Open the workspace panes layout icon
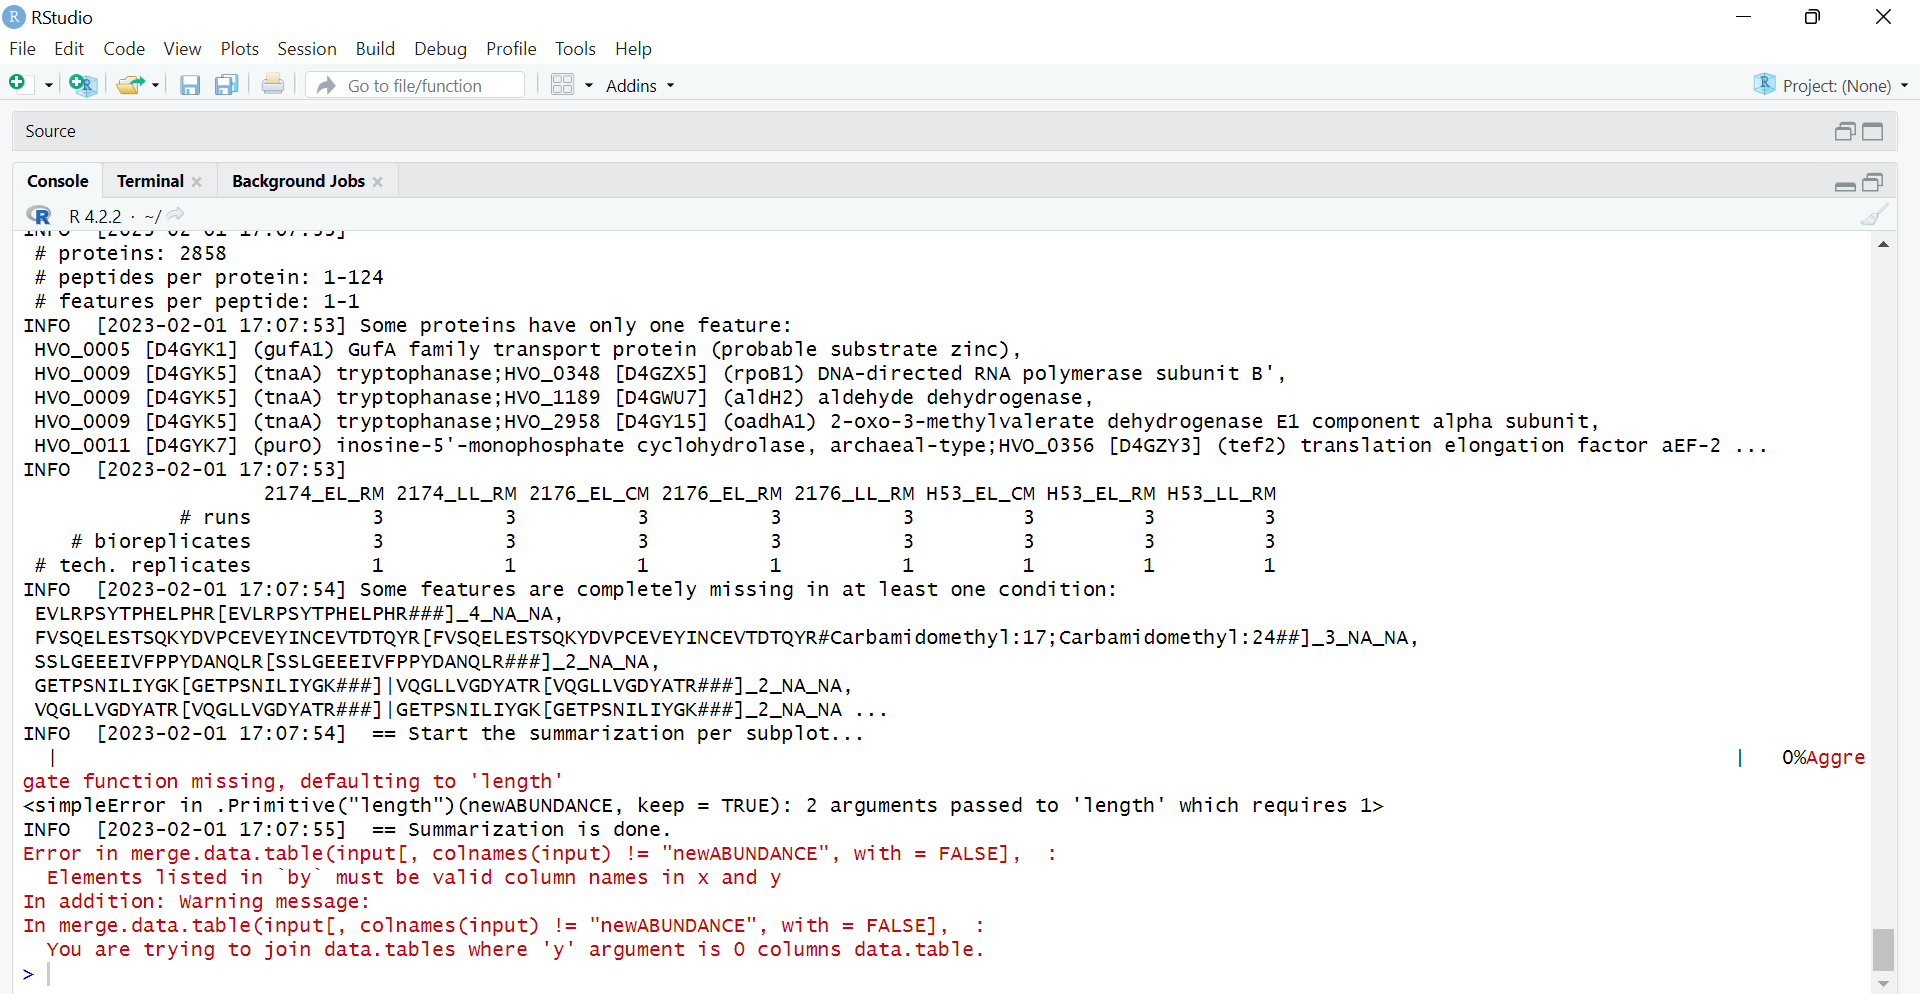Viewport: 1920px width, 994px height. pos(565,85)
